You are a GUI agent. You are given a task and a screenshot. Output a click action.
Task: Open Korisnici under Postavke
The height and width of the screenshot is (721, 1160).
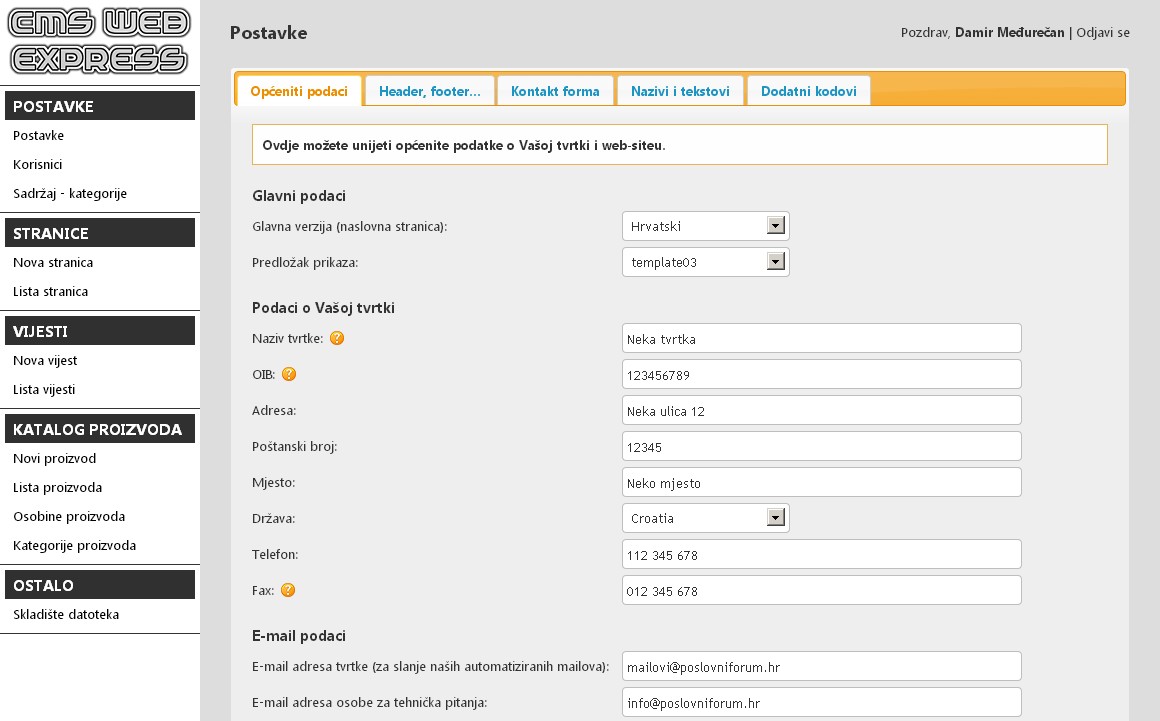click(x=41, y=164)
